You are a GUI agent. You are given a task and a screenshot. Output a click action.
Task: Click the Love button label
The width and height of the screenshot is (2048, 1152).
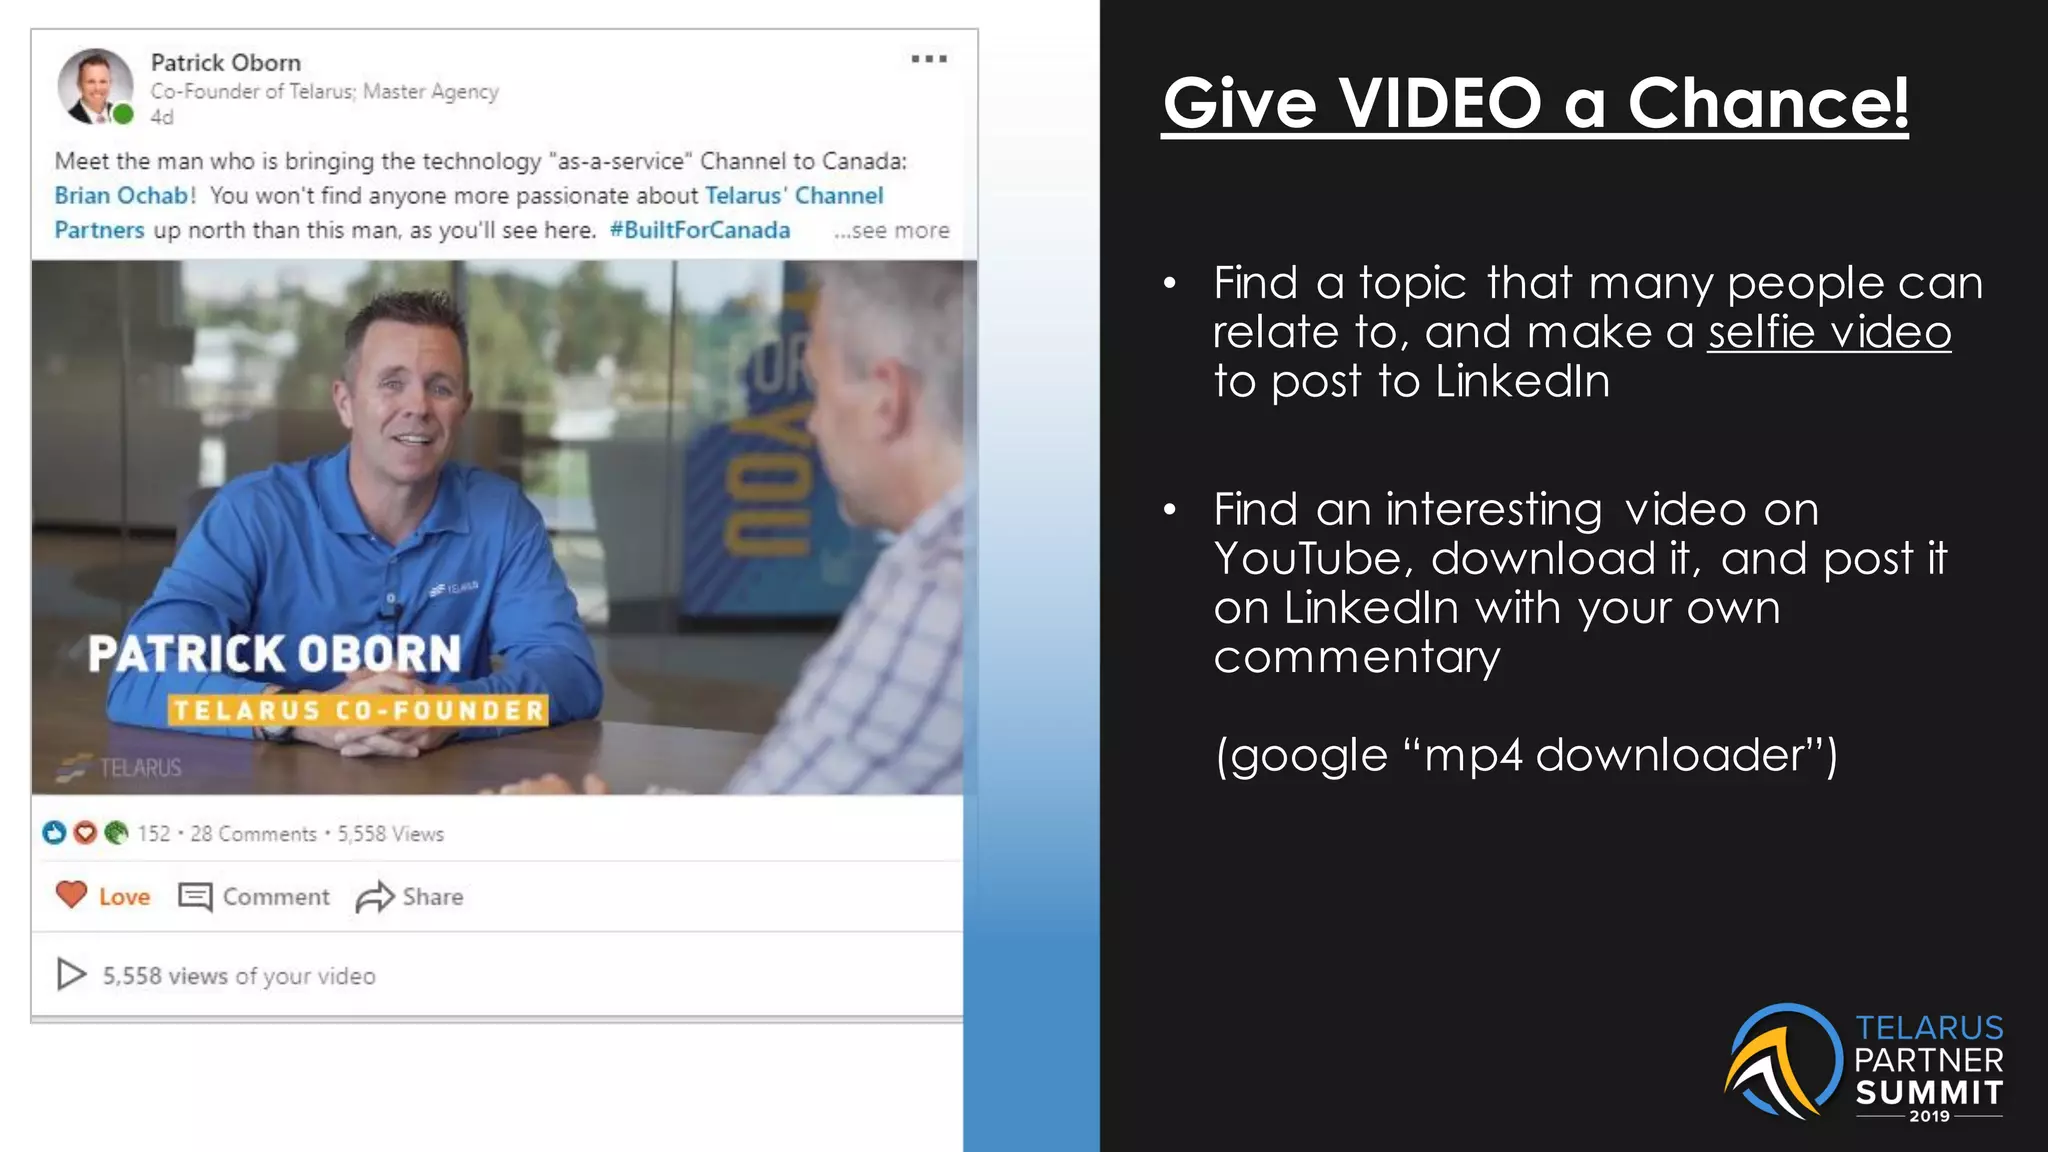124,897
